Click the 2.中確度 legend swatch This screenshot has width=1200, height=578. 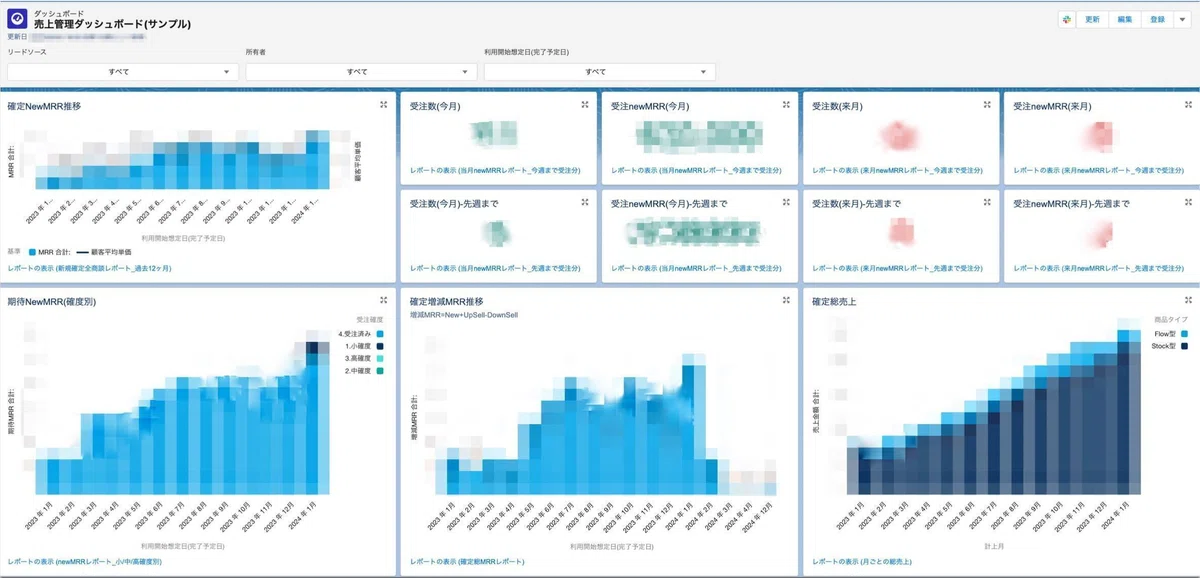click(x=381, y=371)
